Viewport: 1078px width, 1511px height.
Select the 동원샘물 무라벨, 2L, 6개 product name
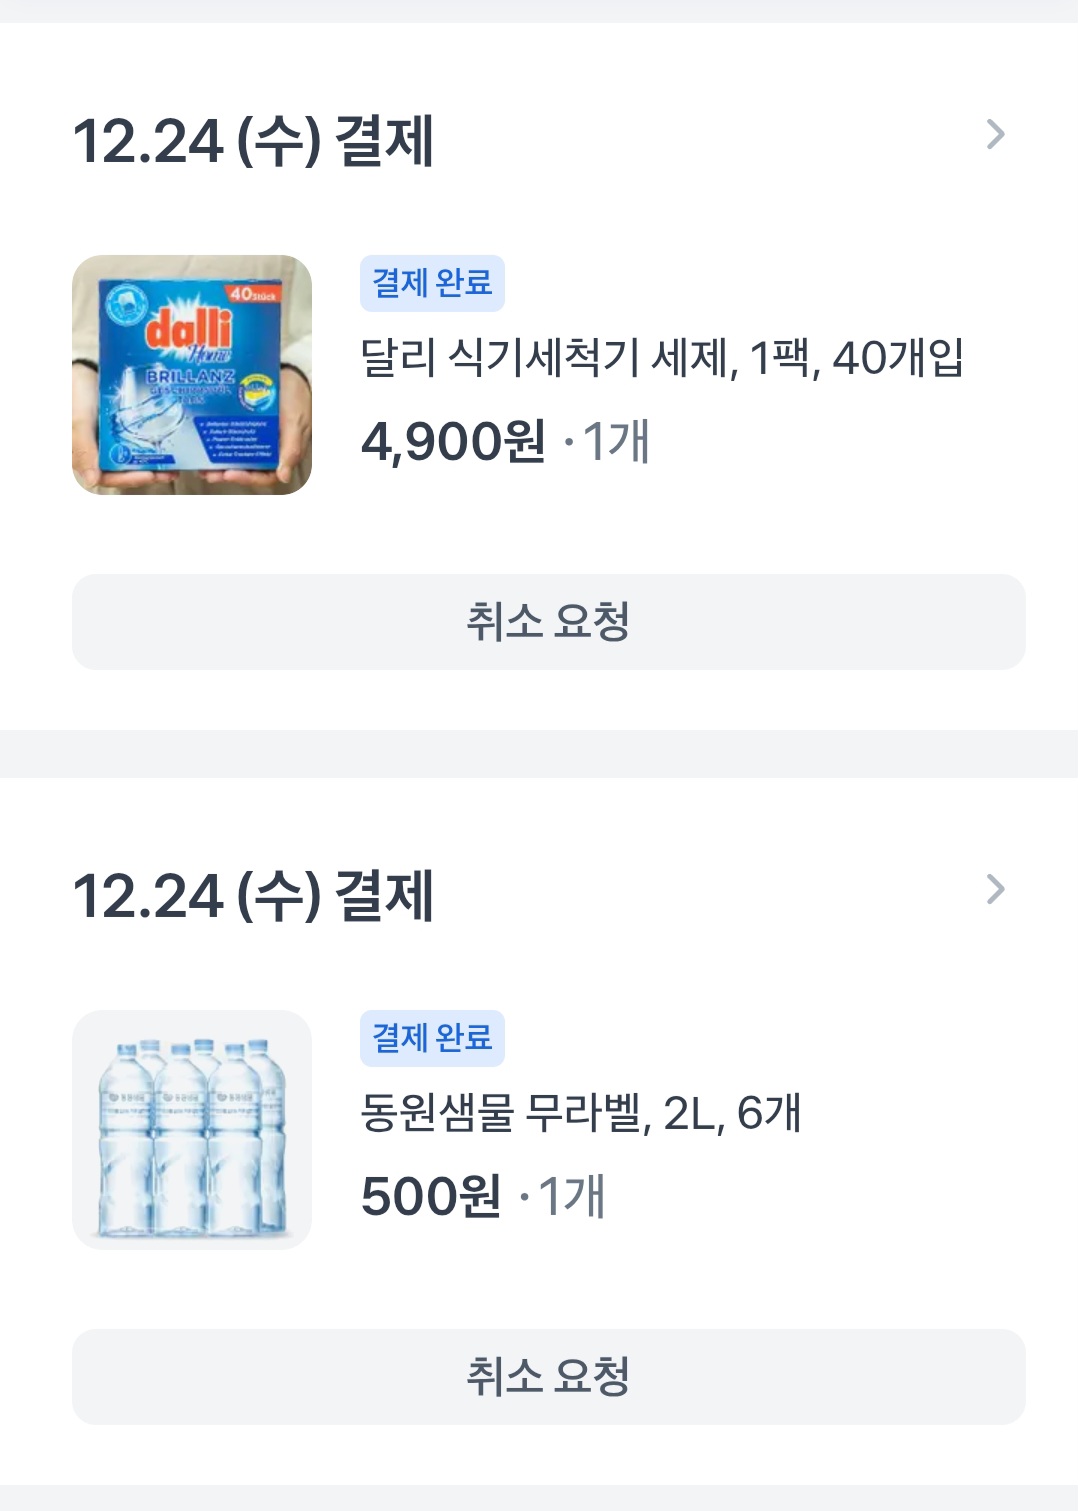coord(580,1113)
